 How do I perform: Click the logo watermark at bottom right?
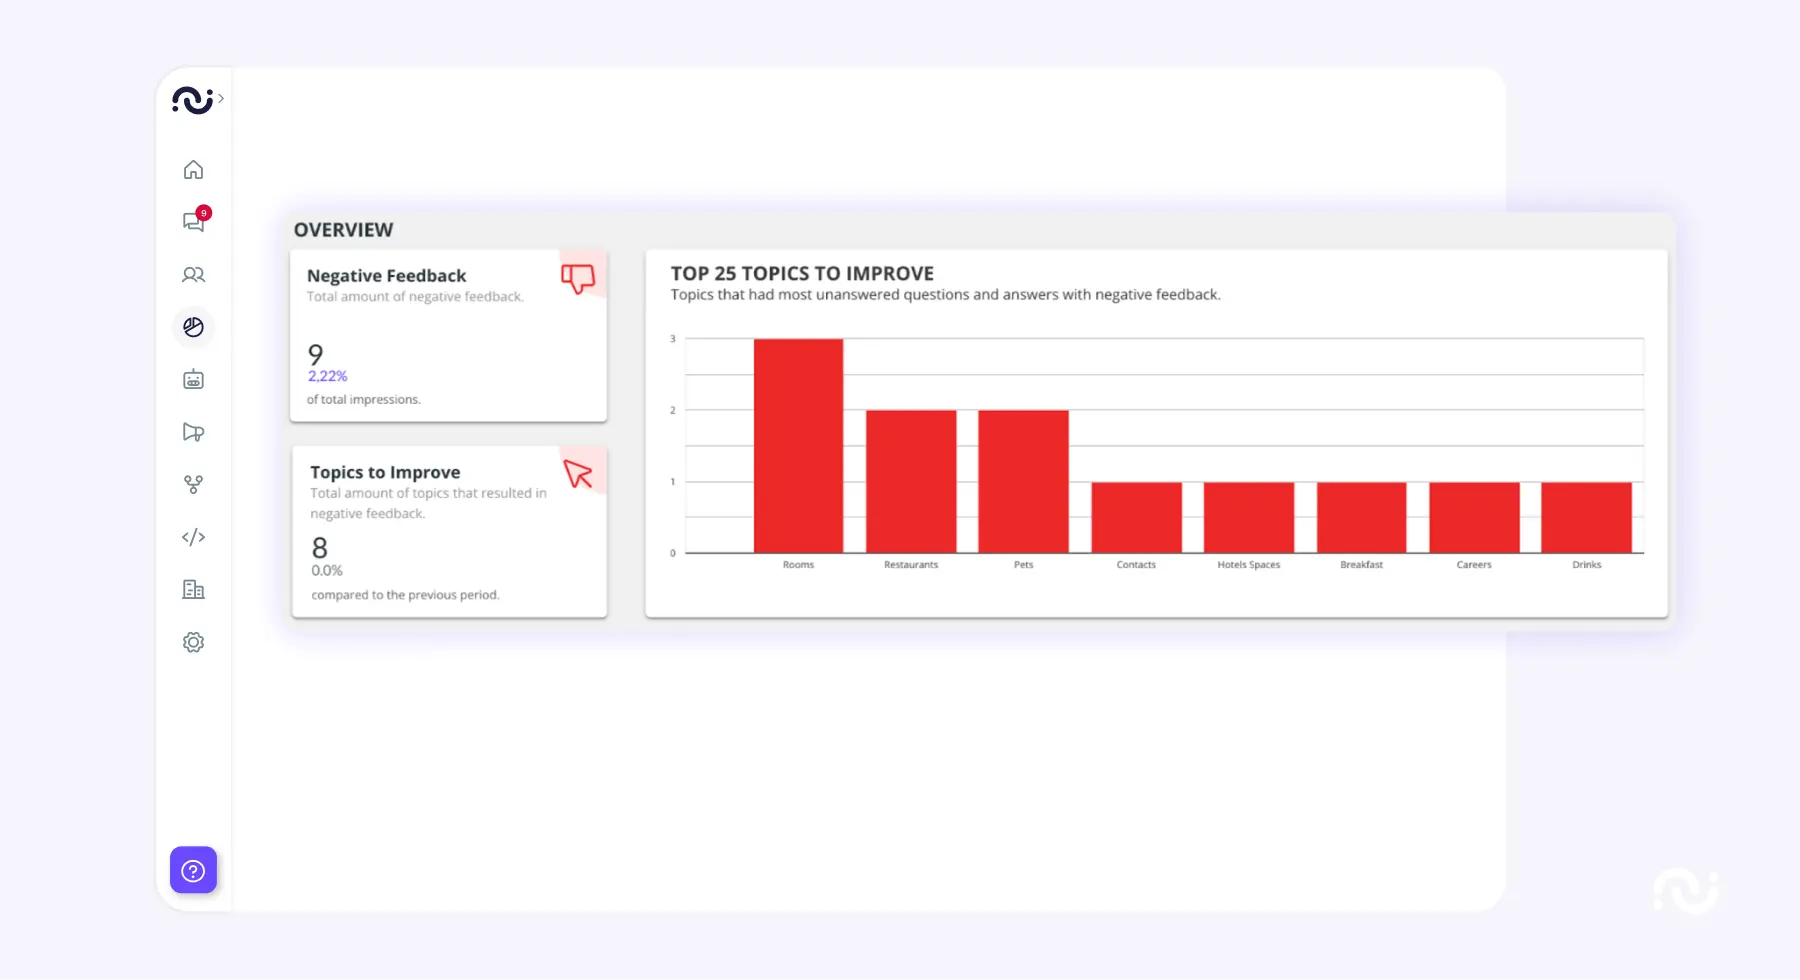point(1688,890)
